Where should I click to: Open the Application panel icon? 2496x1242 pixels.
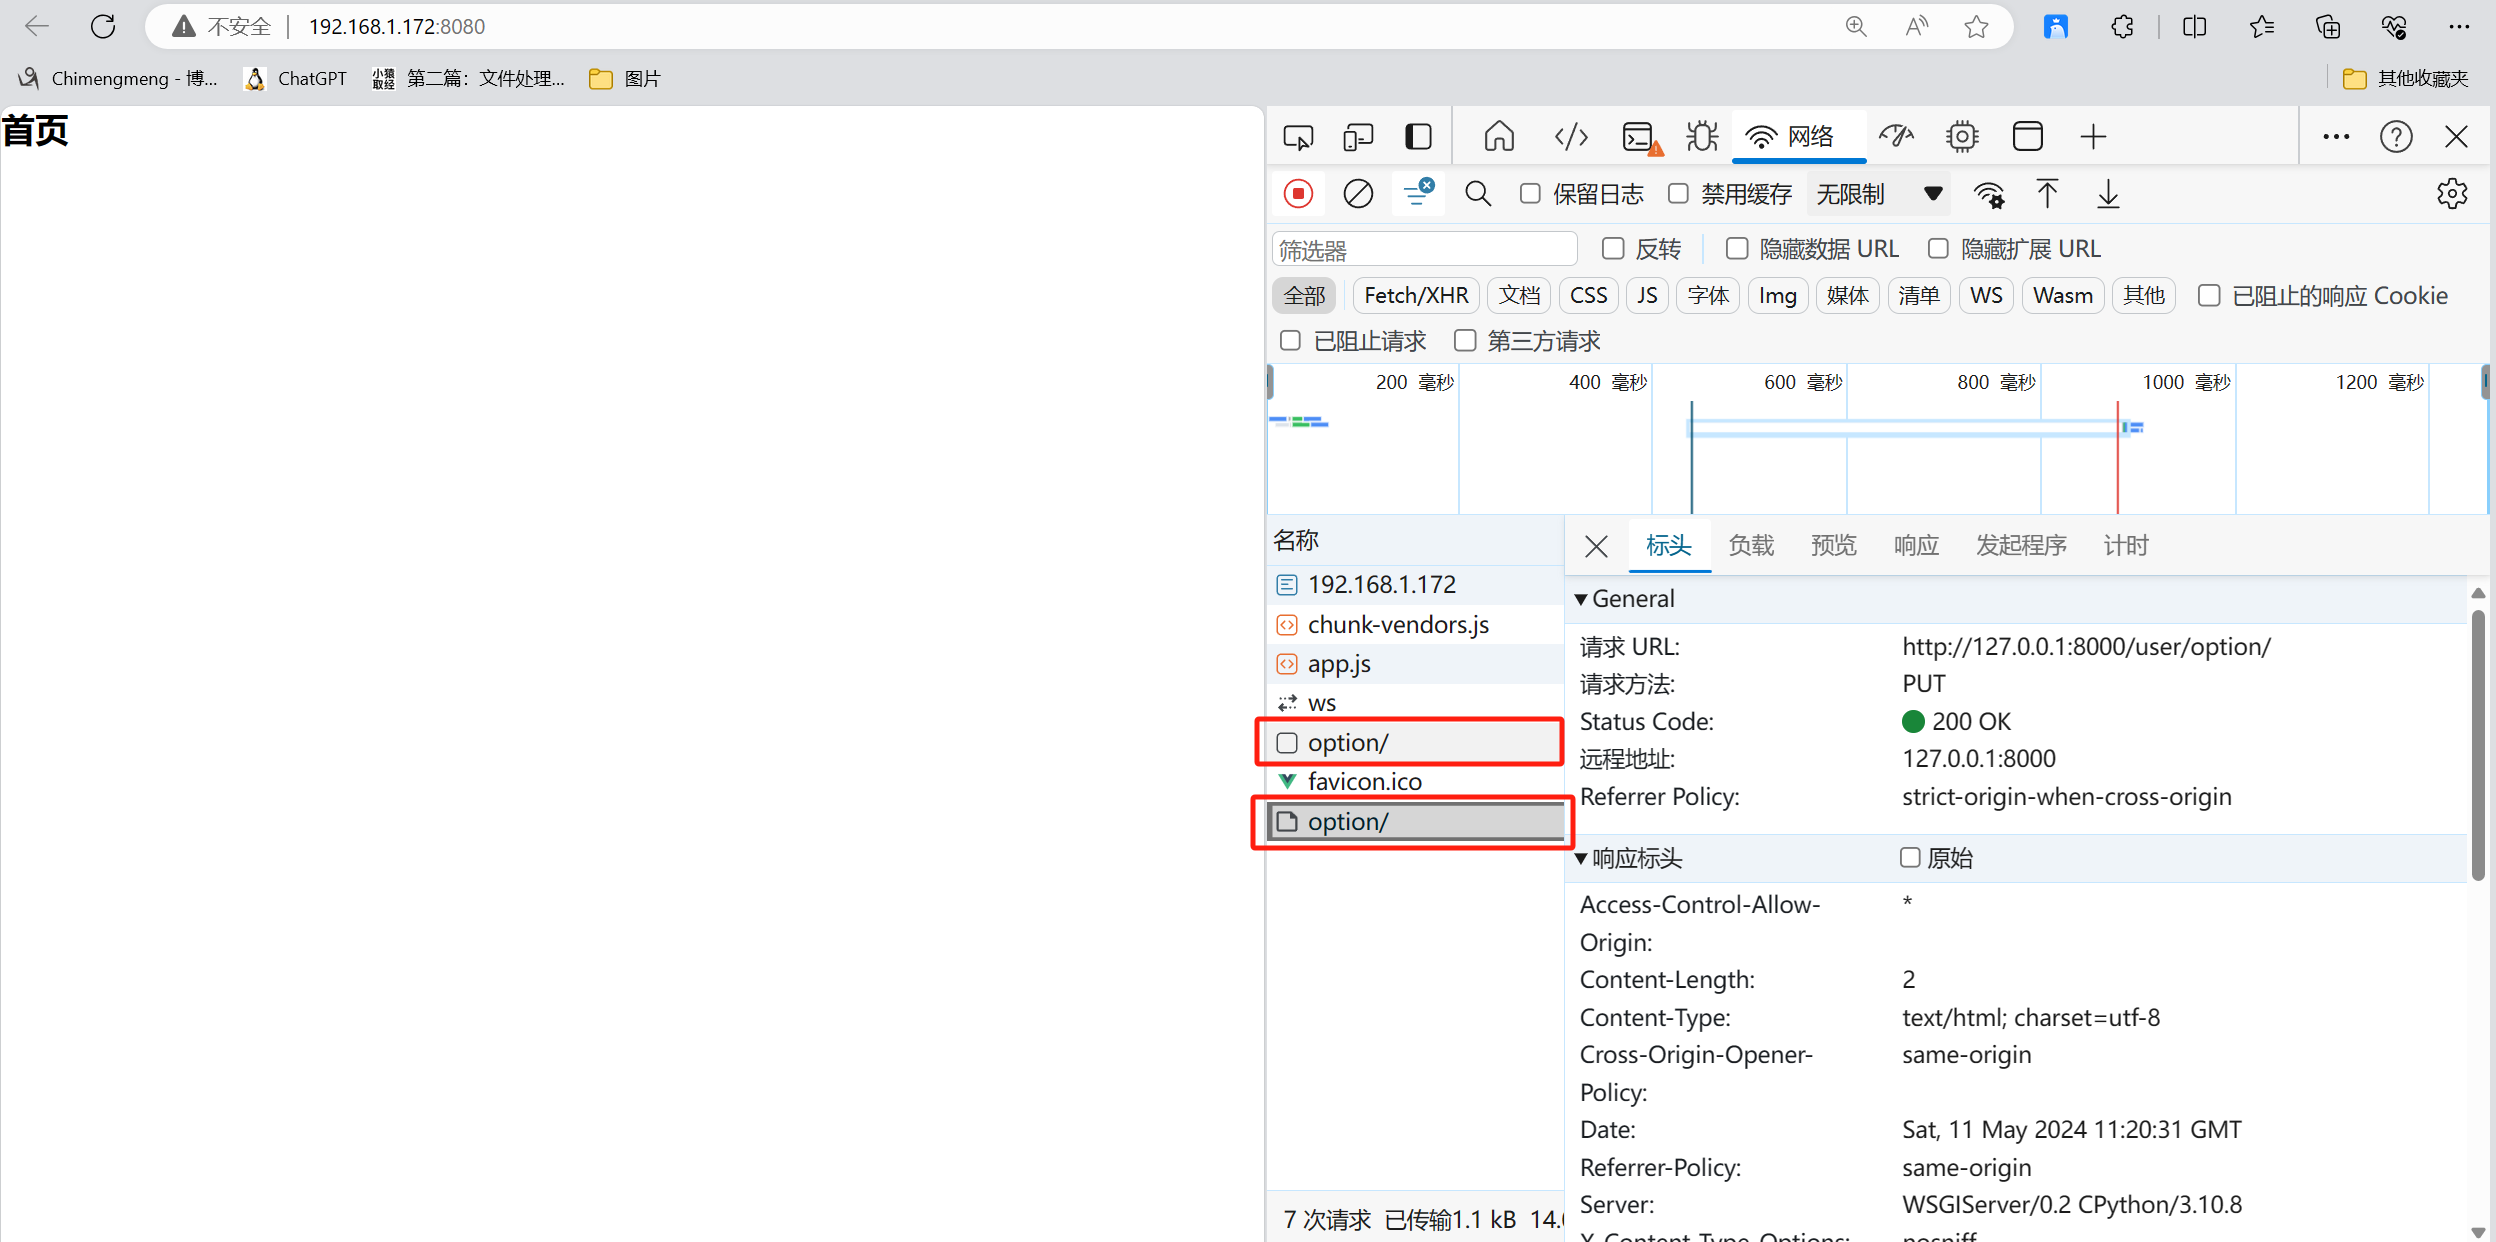click(2028, 136)
